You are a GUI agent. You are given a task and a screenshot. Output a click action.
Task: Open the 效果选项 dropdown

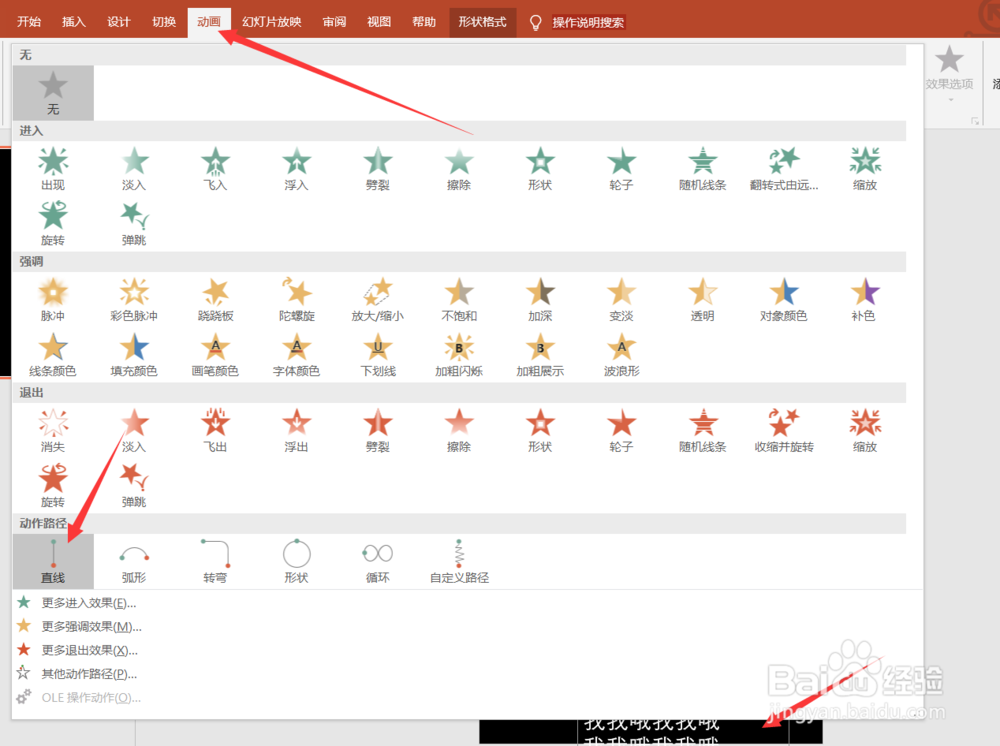949,72
